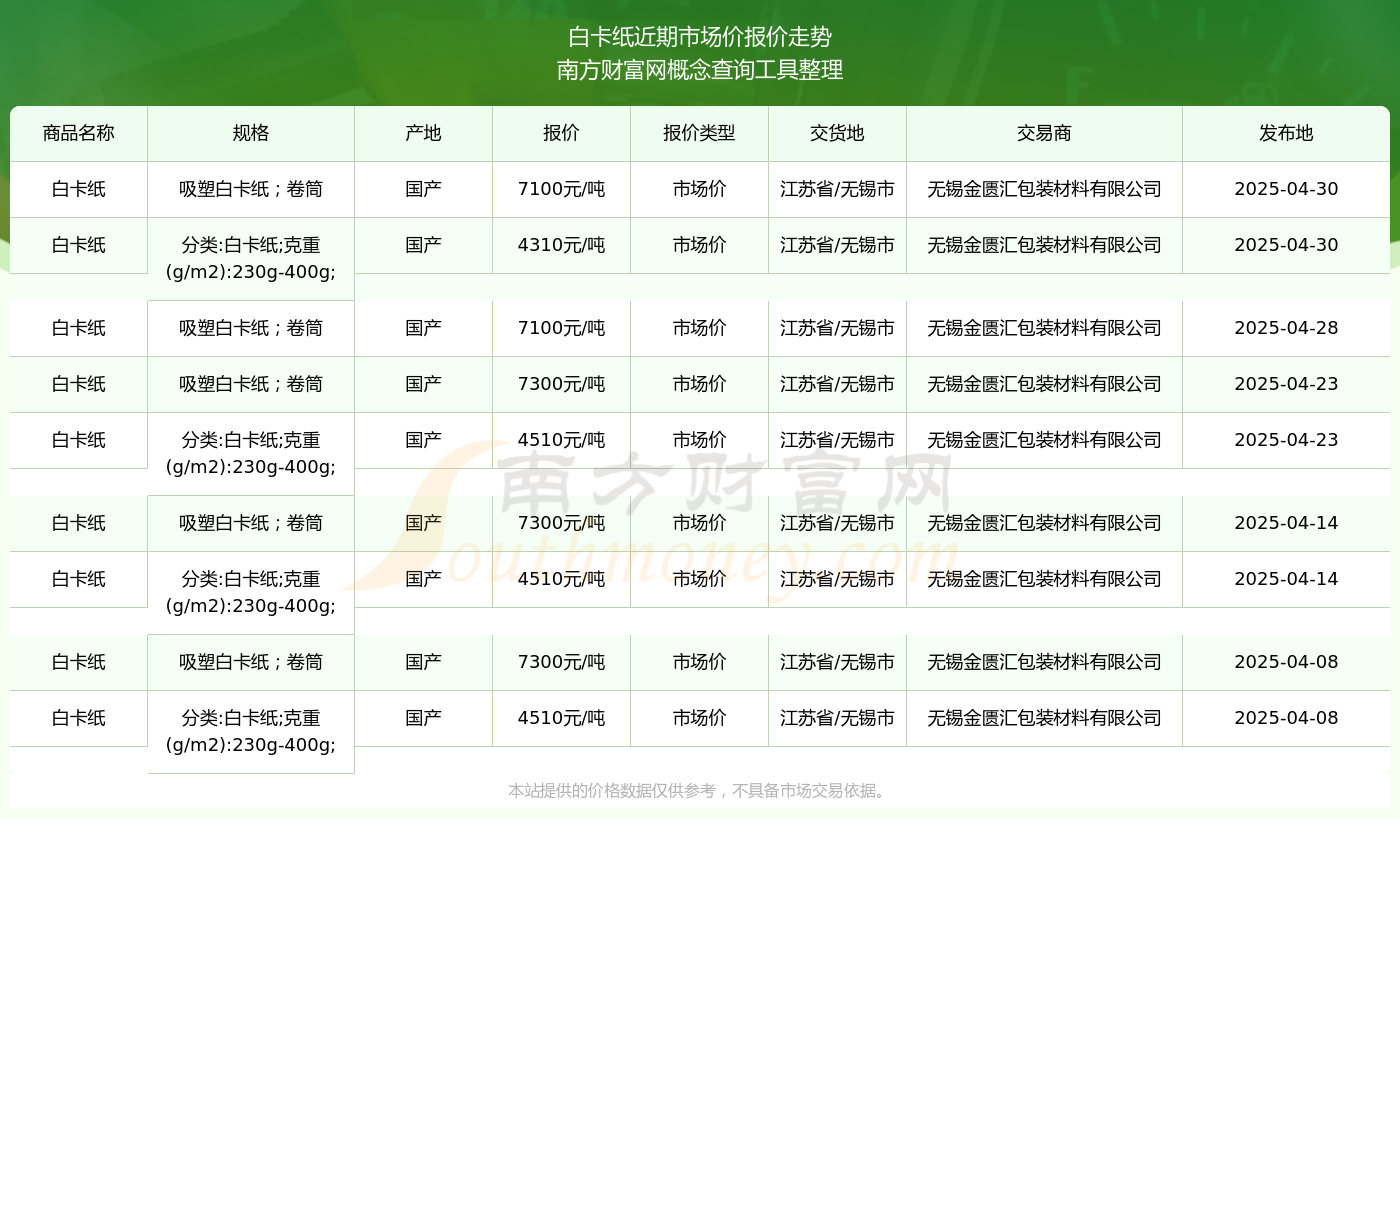Click the 报价 column header
This screenshot has height=1205, width=1400.
tap(561, 133)
